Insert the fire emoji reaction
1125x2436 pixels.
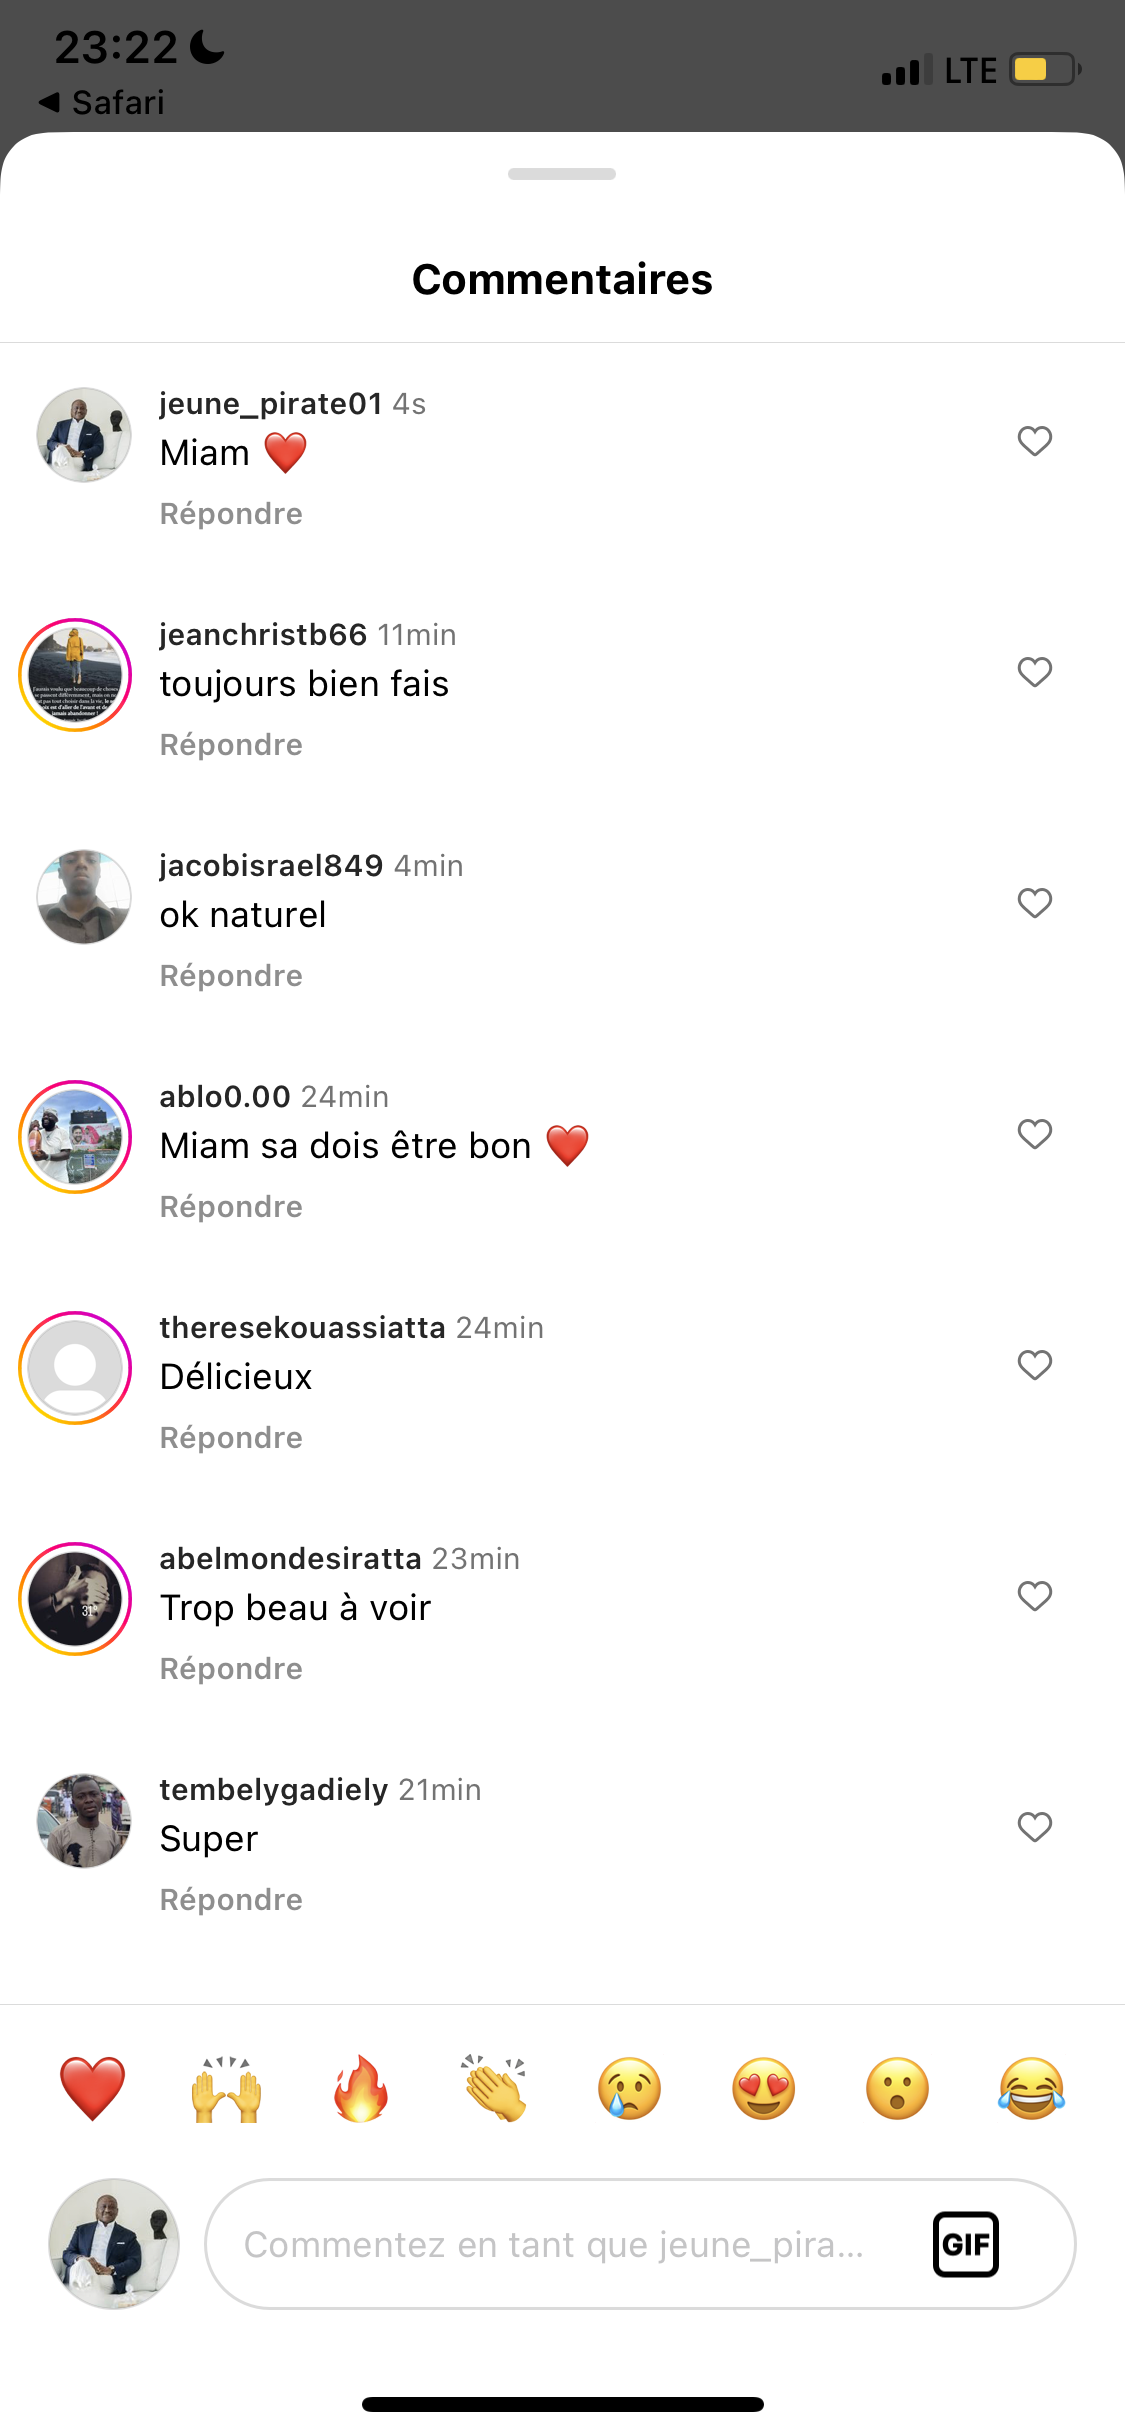point(360,2089)
